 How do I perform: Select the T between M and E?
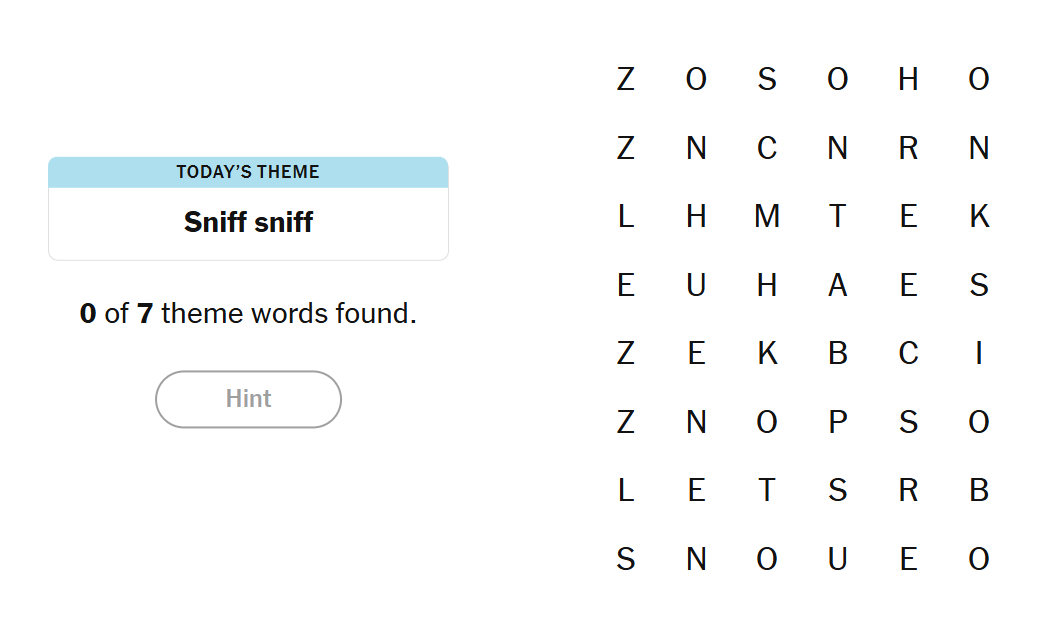838,216
